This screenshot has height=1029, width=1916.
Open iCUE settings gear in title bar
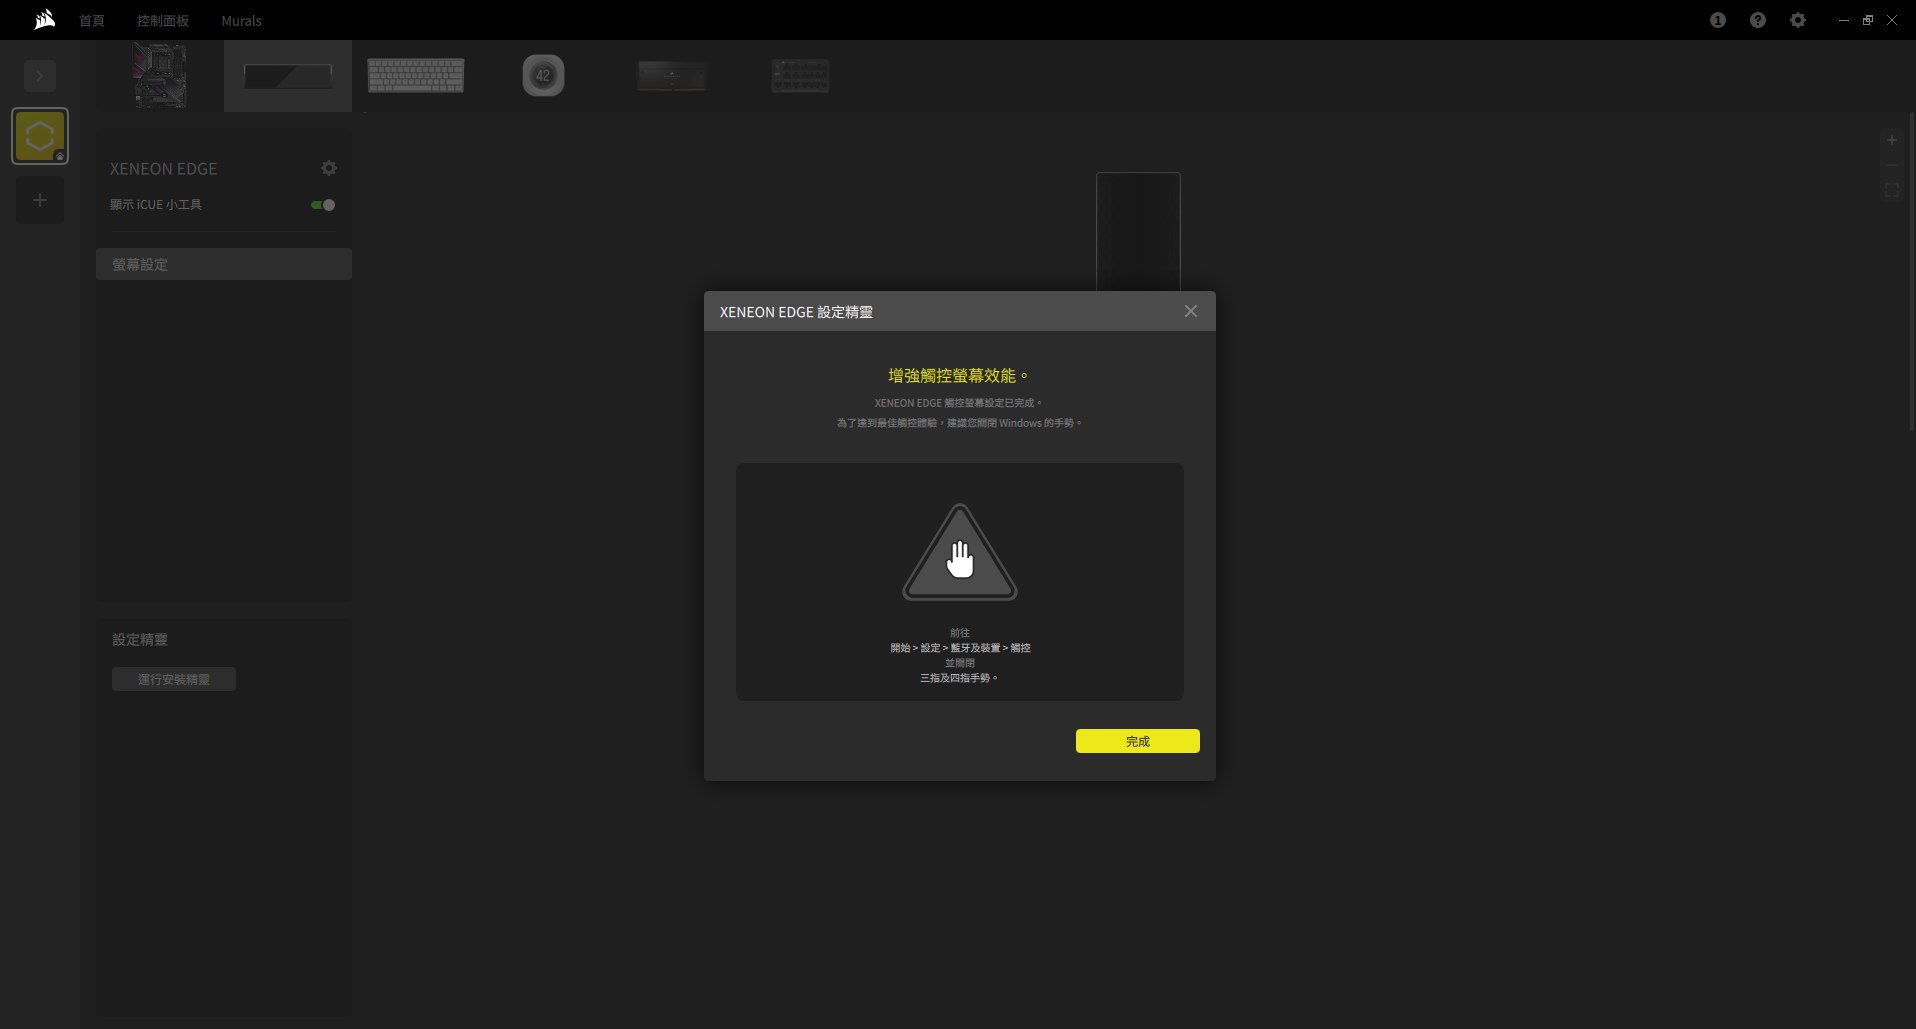(1797, 20)
